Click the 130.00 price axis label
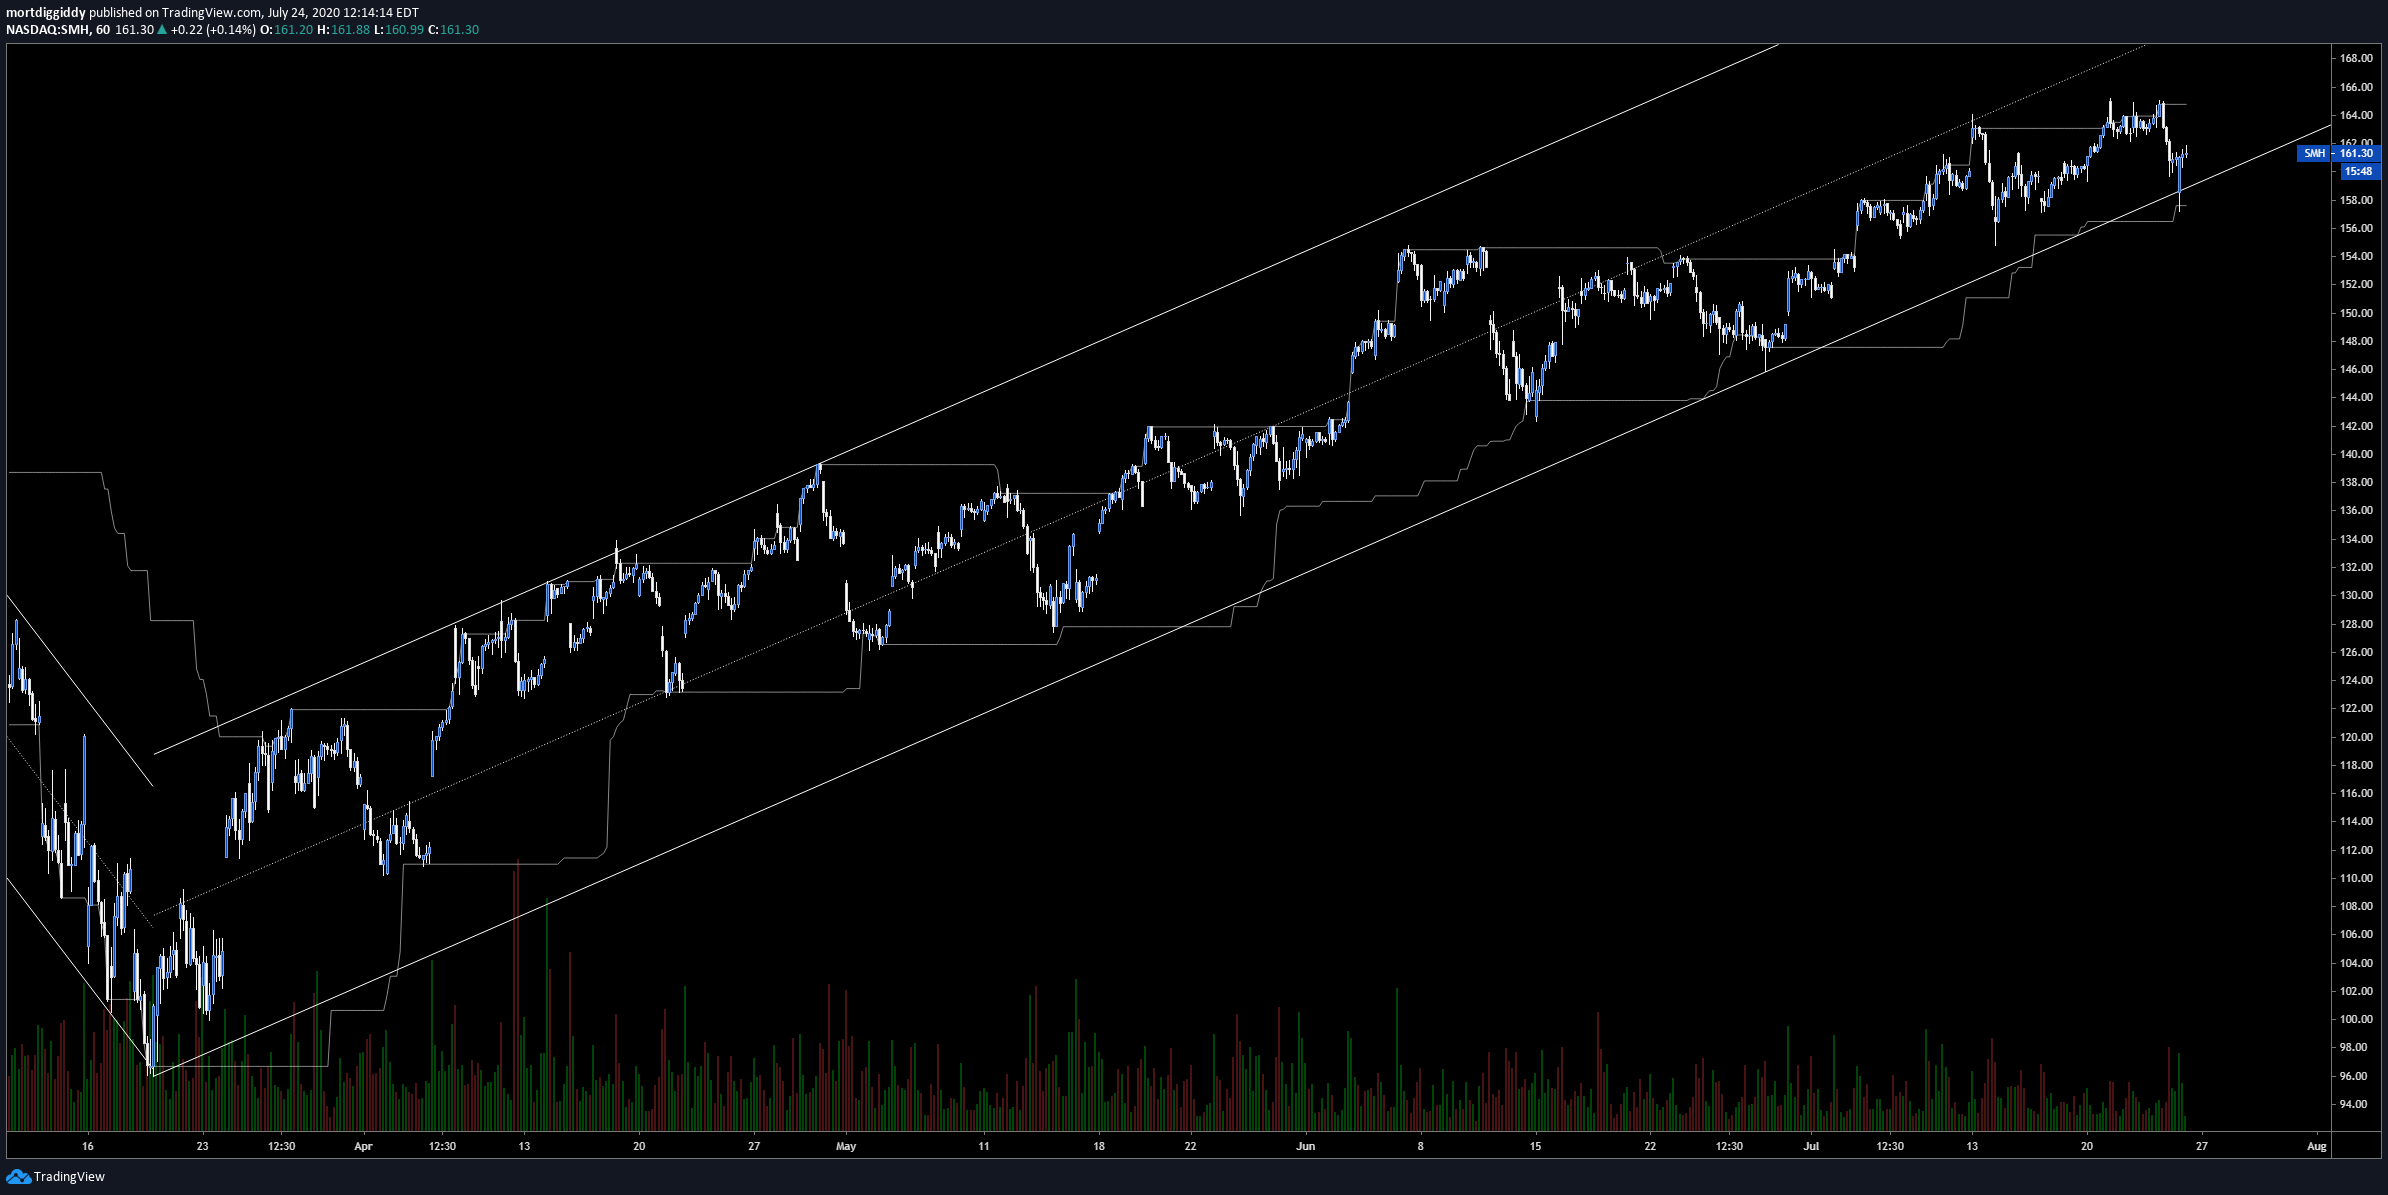 click(2355, 595)
